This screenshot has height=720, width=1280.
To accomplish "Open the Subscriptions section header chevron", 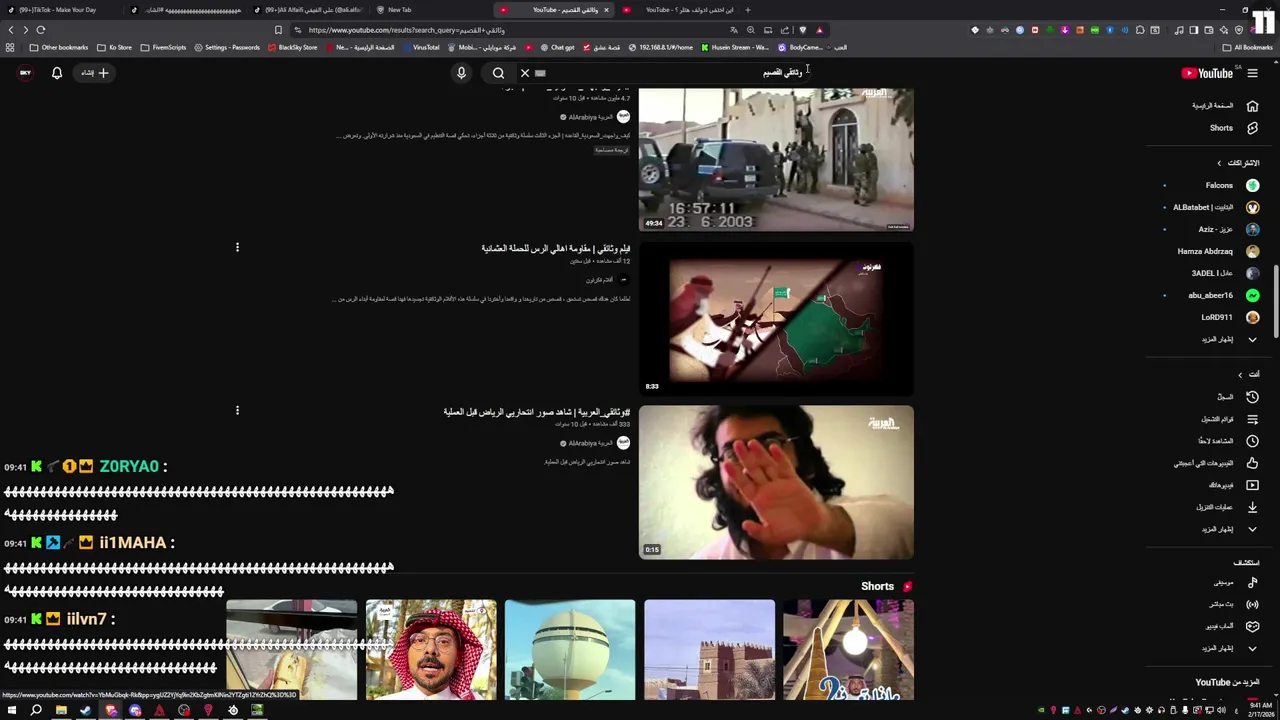I will click(1219, 163).
